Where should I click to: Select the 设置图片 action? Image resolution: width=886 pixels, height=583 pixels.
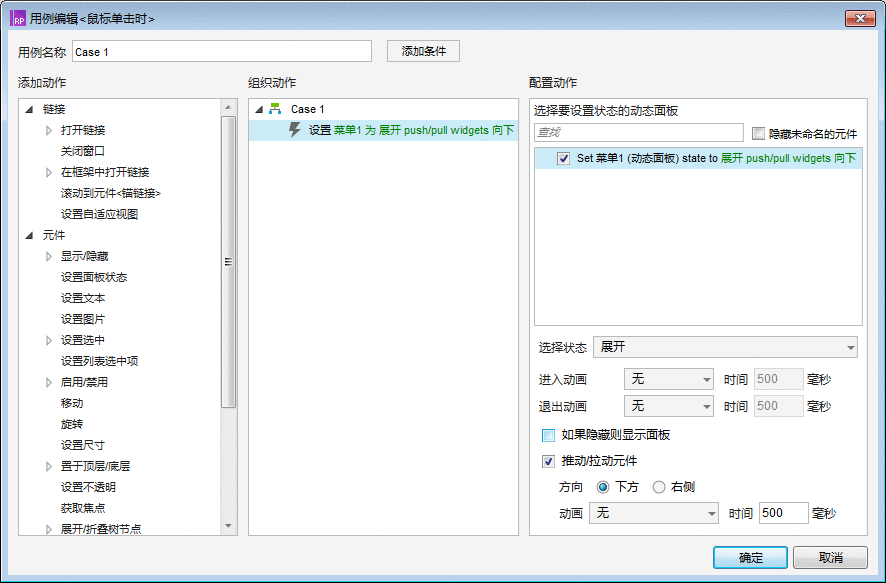pyautogui.click(x=83, y=319)
